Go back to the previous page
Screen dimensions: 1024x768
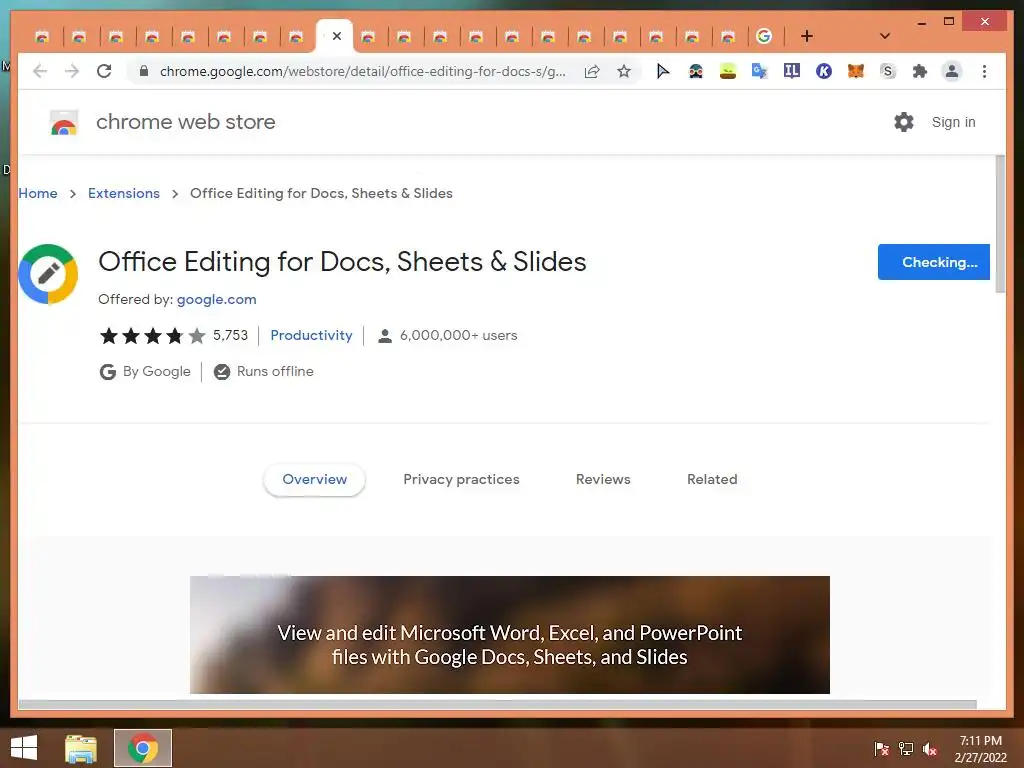click(40, 71)
